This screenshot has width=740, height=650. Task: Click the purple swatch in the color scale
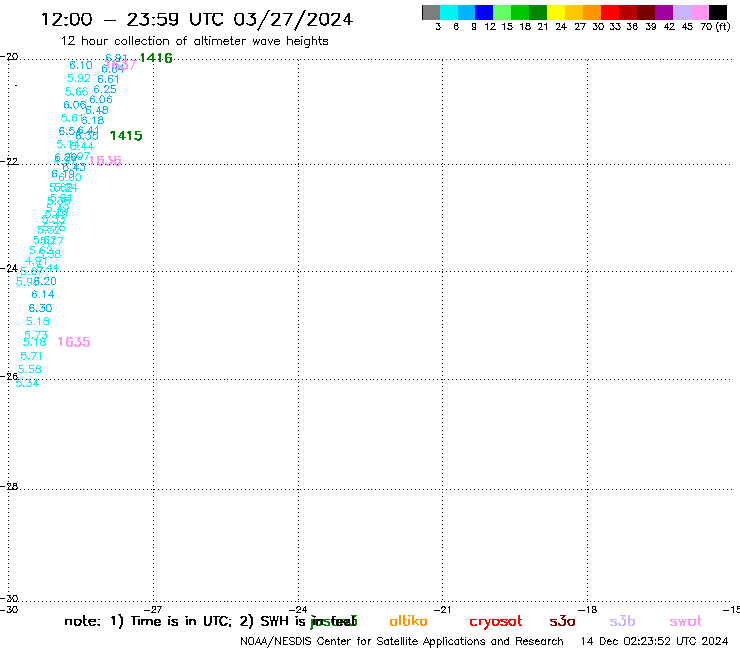[x=664, y=12]
